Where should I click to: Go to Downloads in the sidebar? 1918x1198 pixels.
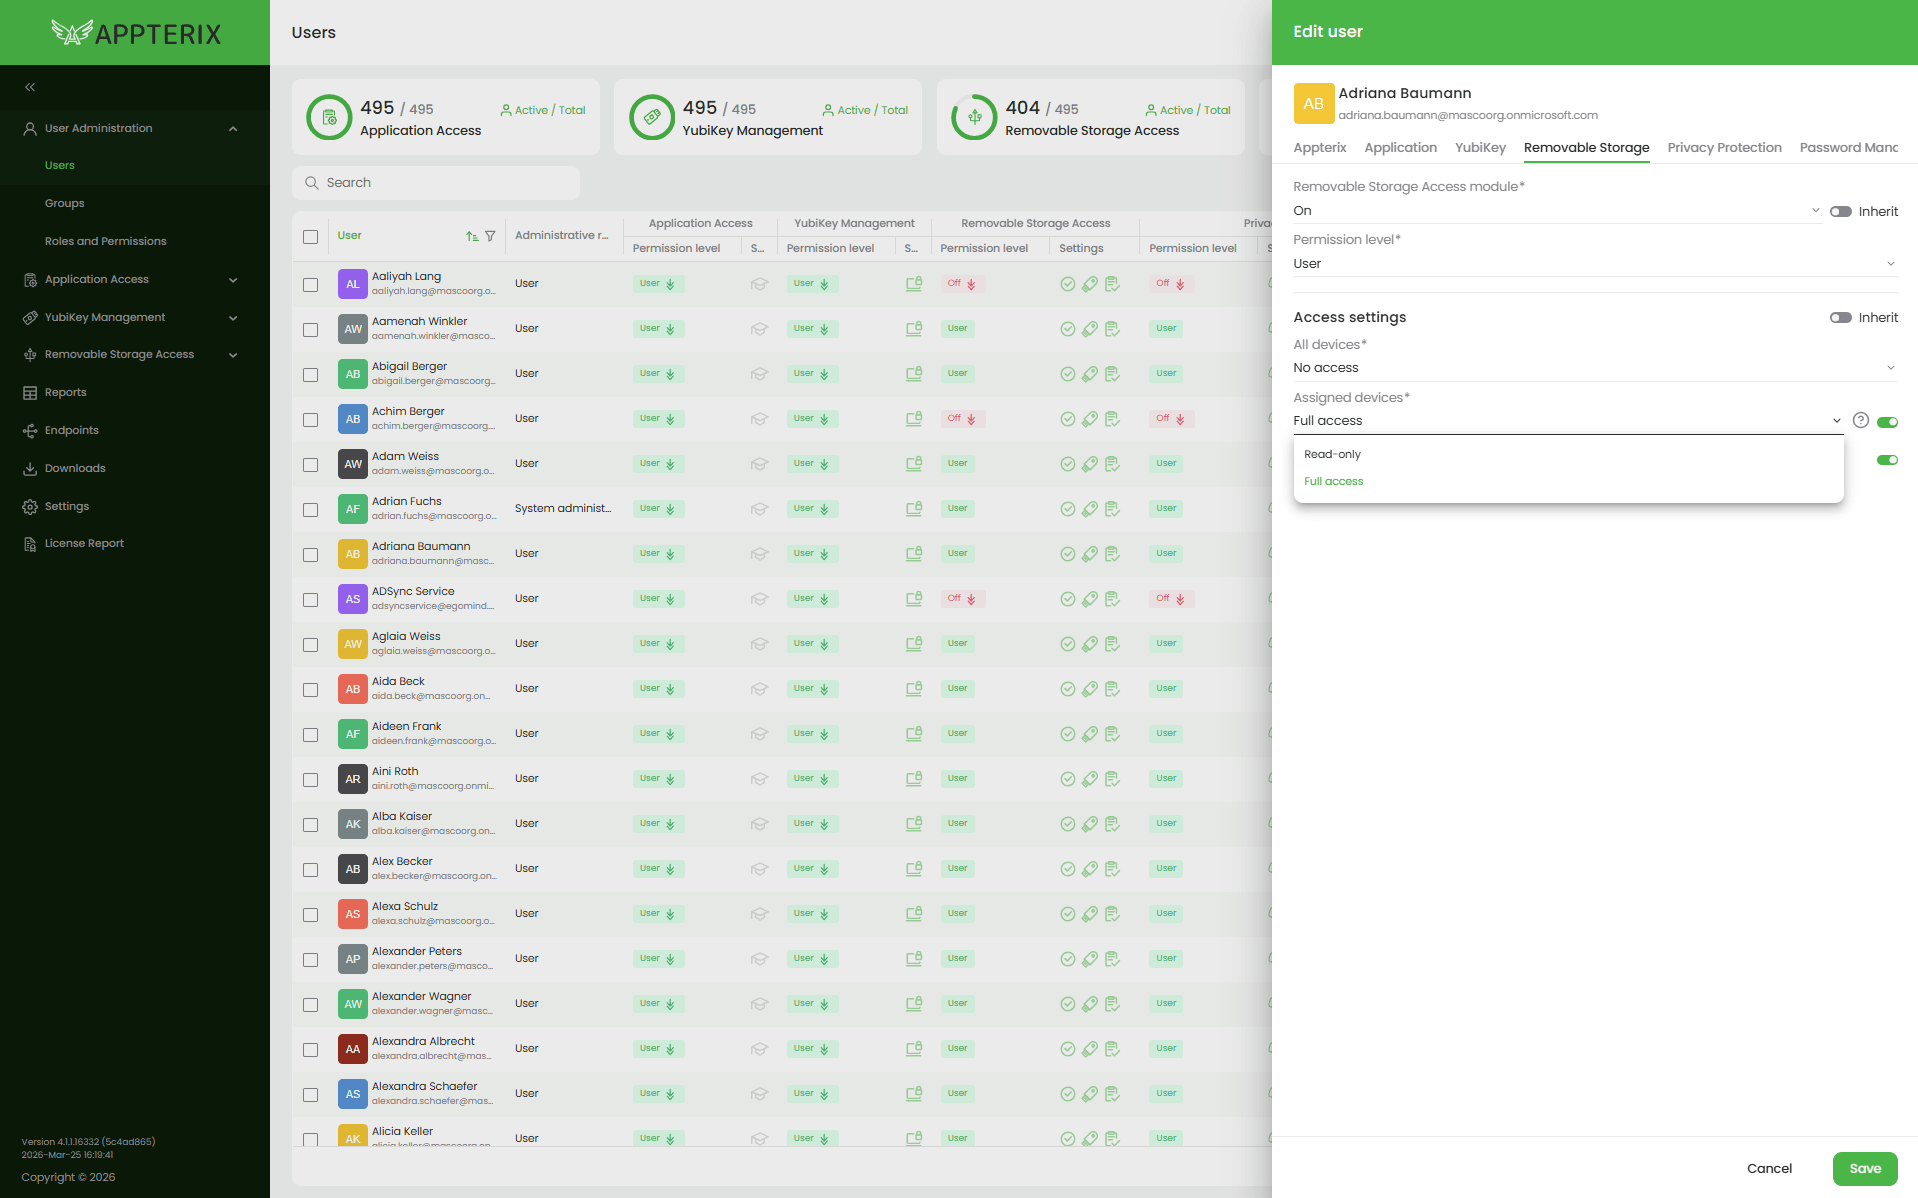[x=74, y=469]
